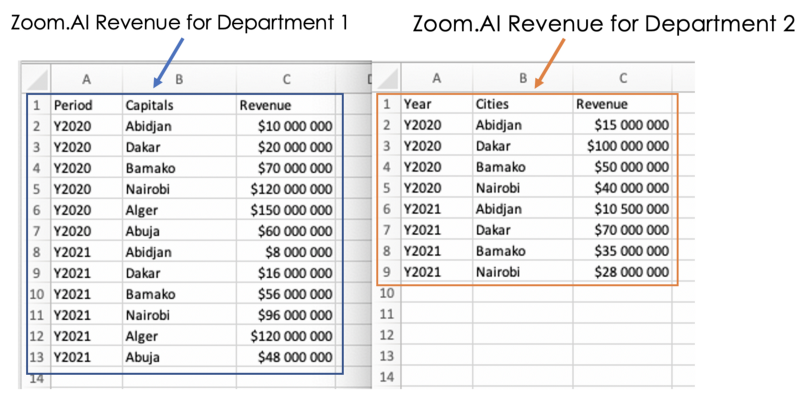800x396 pixels.
Task: Select row 13 header in Department 1 sheet
Action: tap(36, 357)
